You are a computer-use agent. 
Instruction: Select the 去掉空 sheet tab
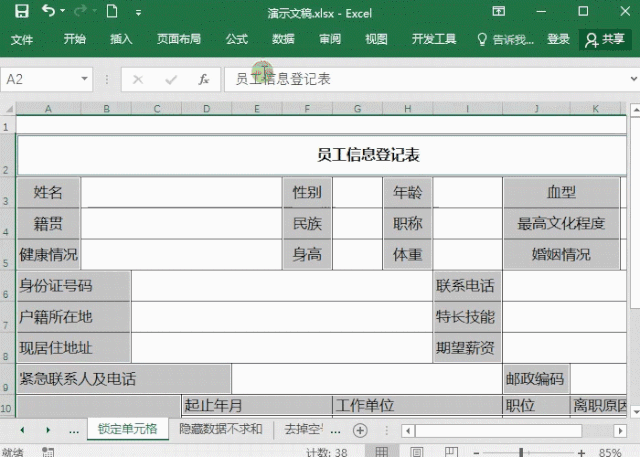click(304, 429)
